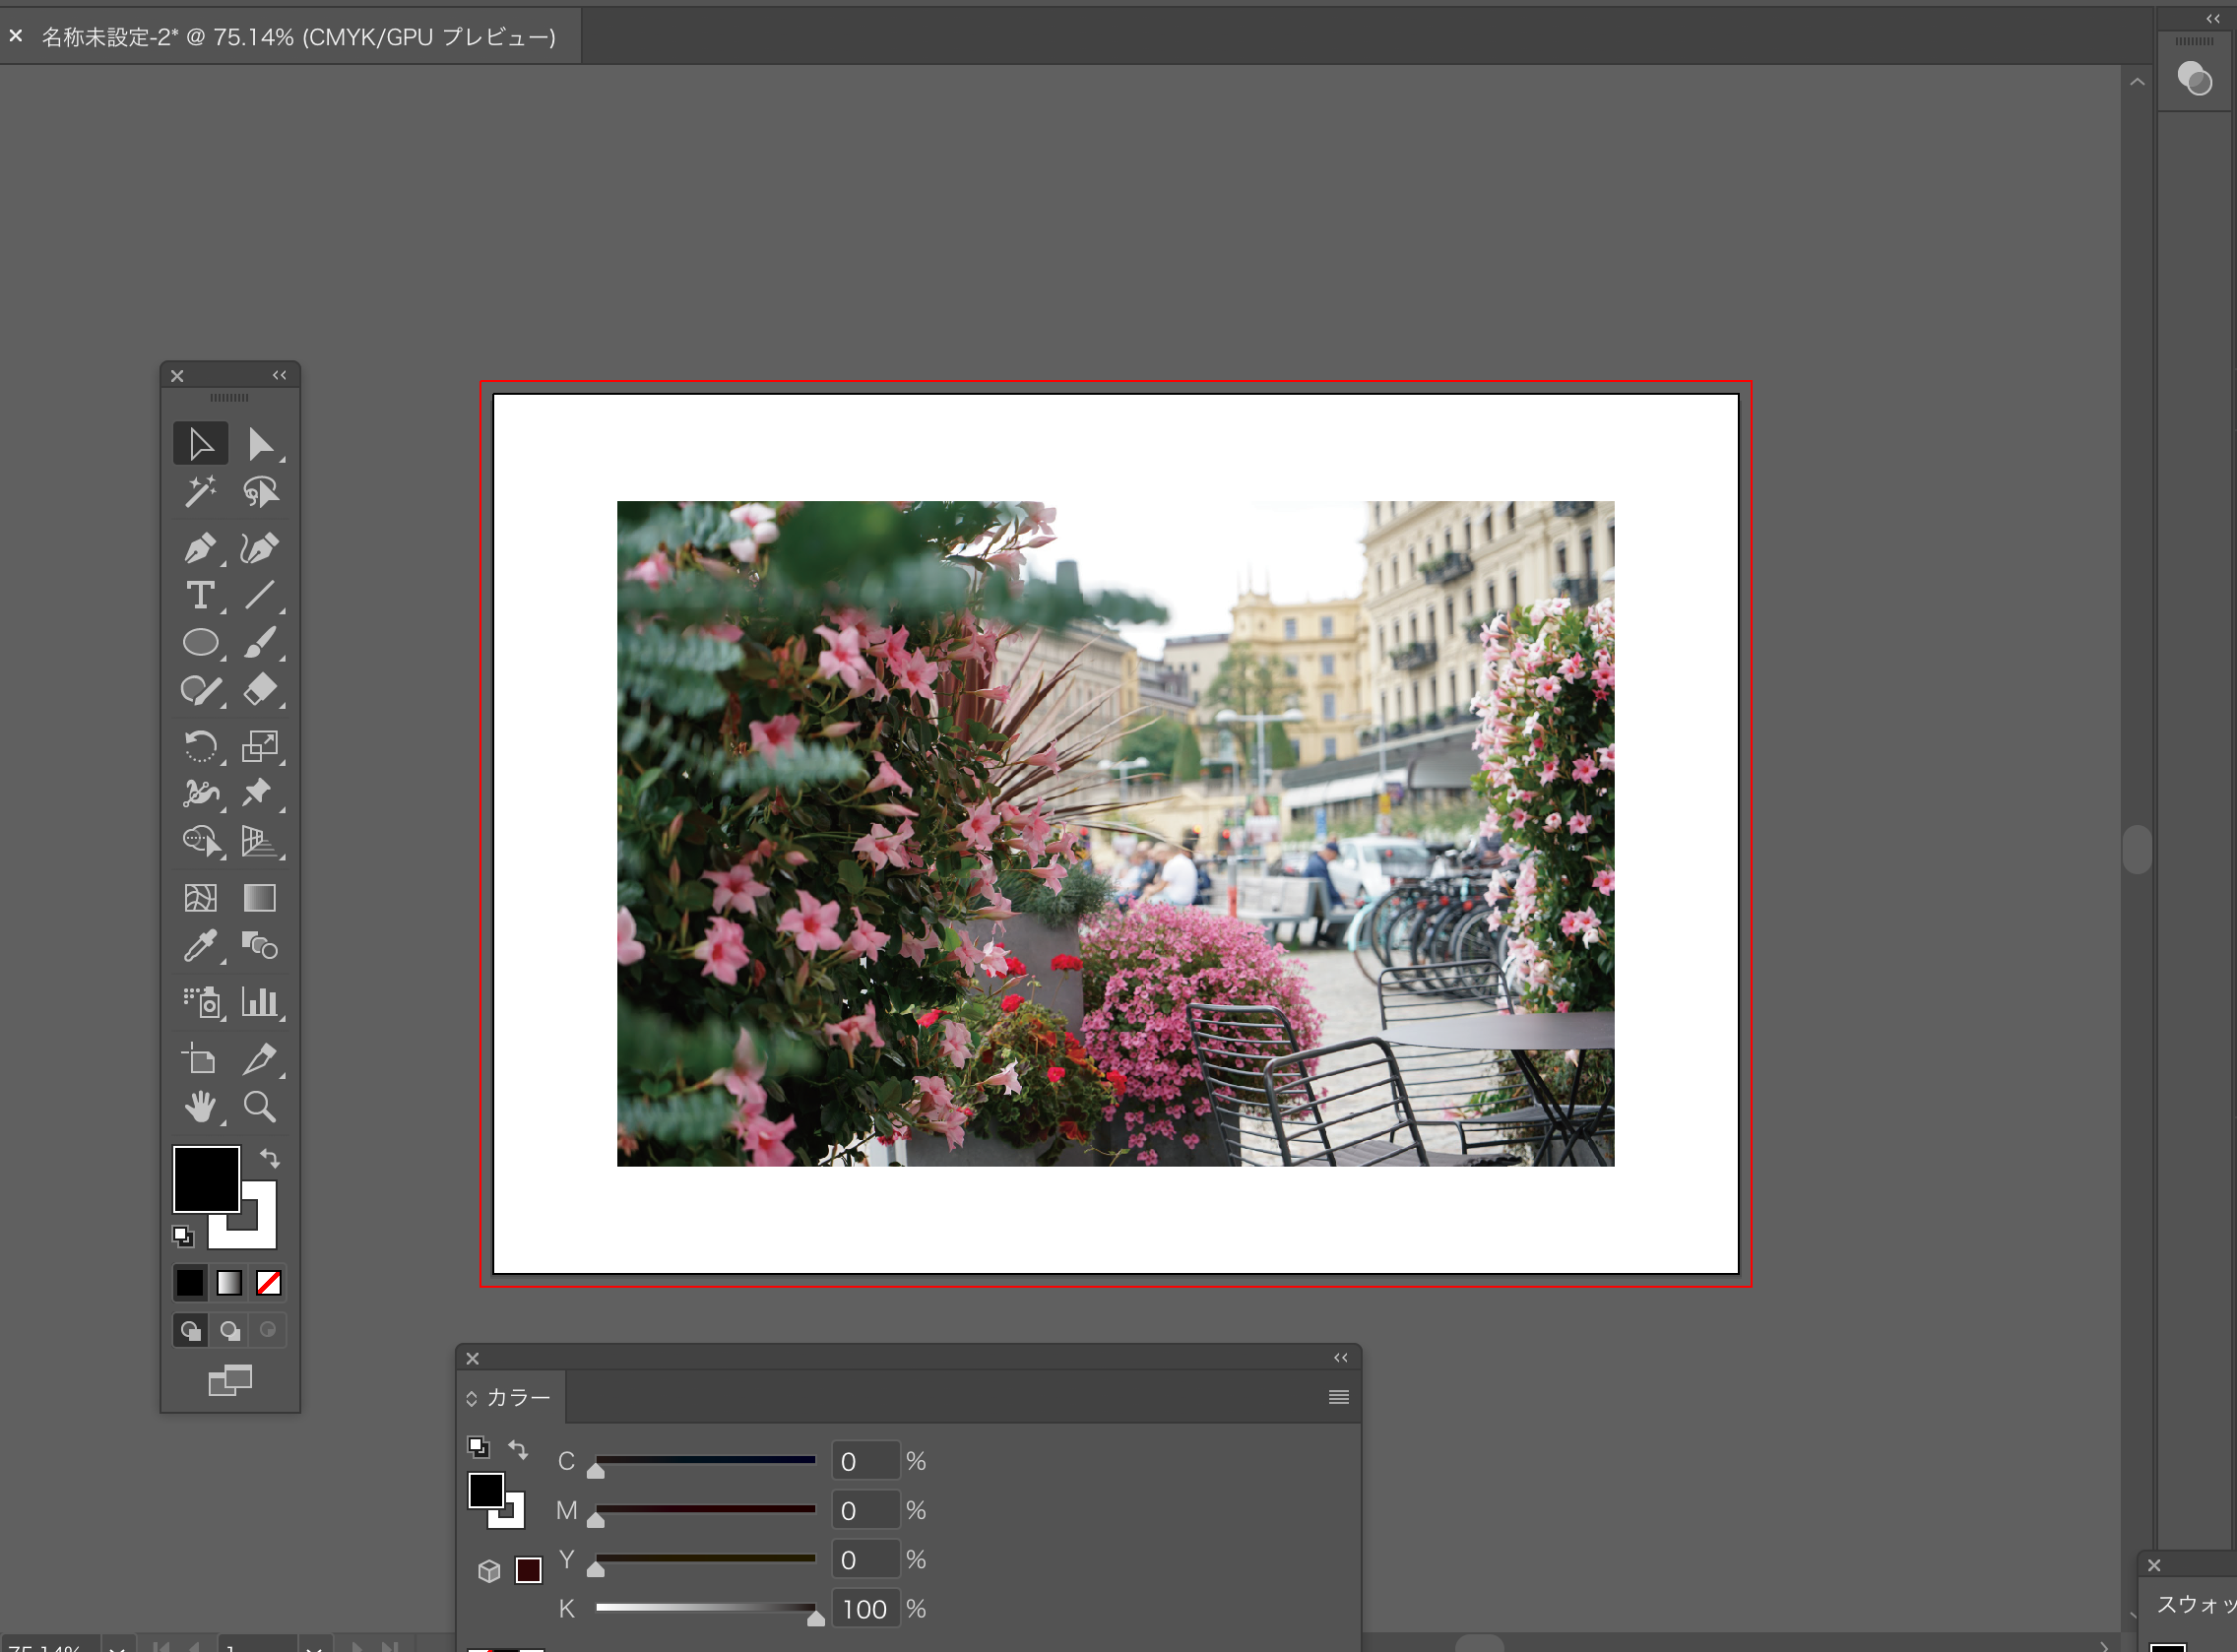Select the Zoom magnifier tool
The image size is (2237, 1652).
[259, 1107]
